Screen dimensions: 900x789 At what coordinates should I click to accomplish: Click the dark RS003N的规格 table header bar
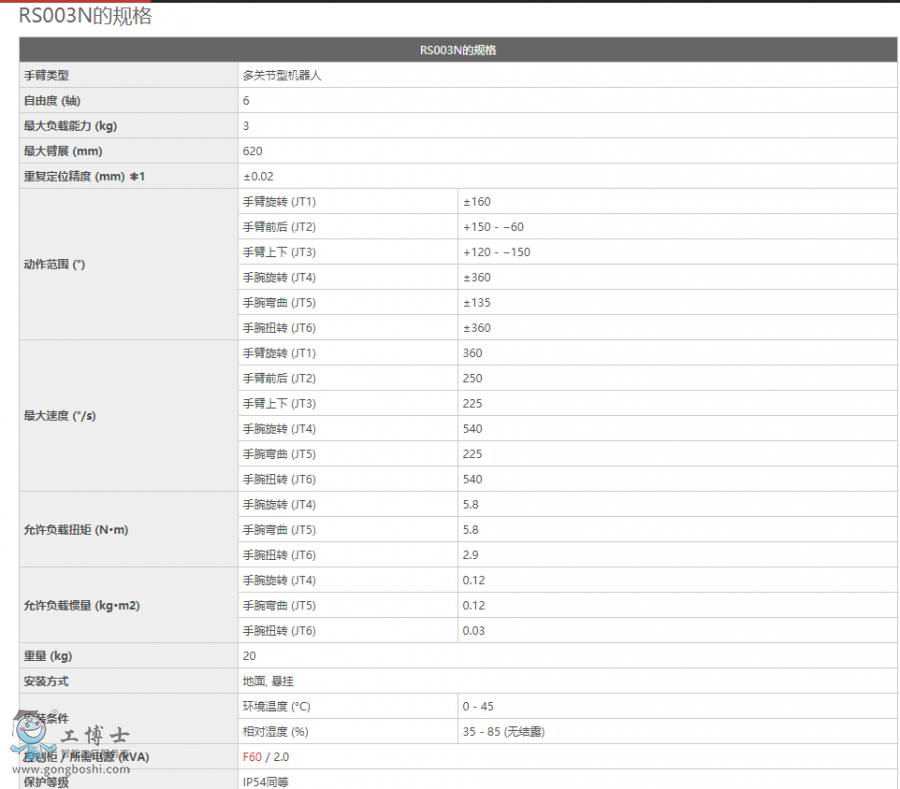pos(458,50)
